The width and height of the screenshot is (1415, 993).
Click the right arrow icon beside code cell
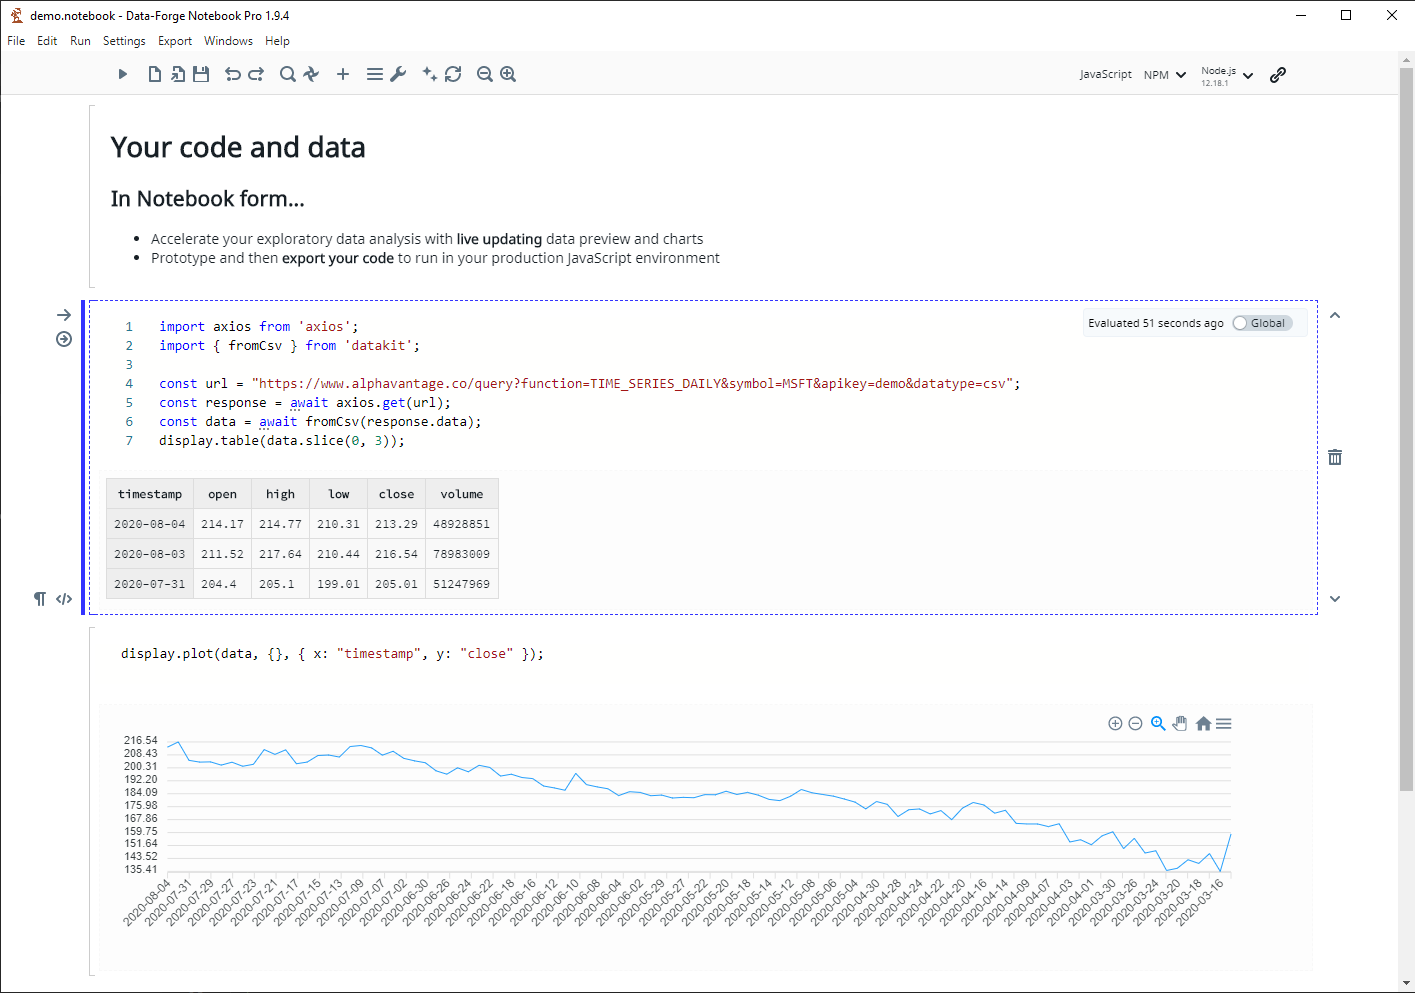click(x=64, y=315)
